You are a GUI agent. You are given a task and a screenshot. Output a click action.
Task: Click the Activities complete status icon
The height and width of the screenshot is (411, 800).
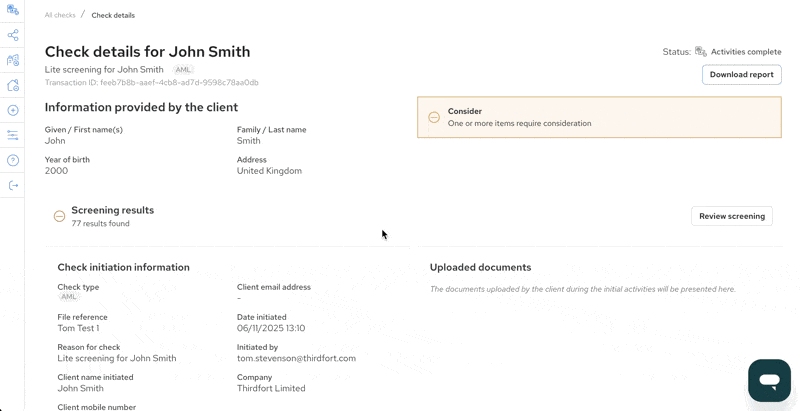click(701, 52)
